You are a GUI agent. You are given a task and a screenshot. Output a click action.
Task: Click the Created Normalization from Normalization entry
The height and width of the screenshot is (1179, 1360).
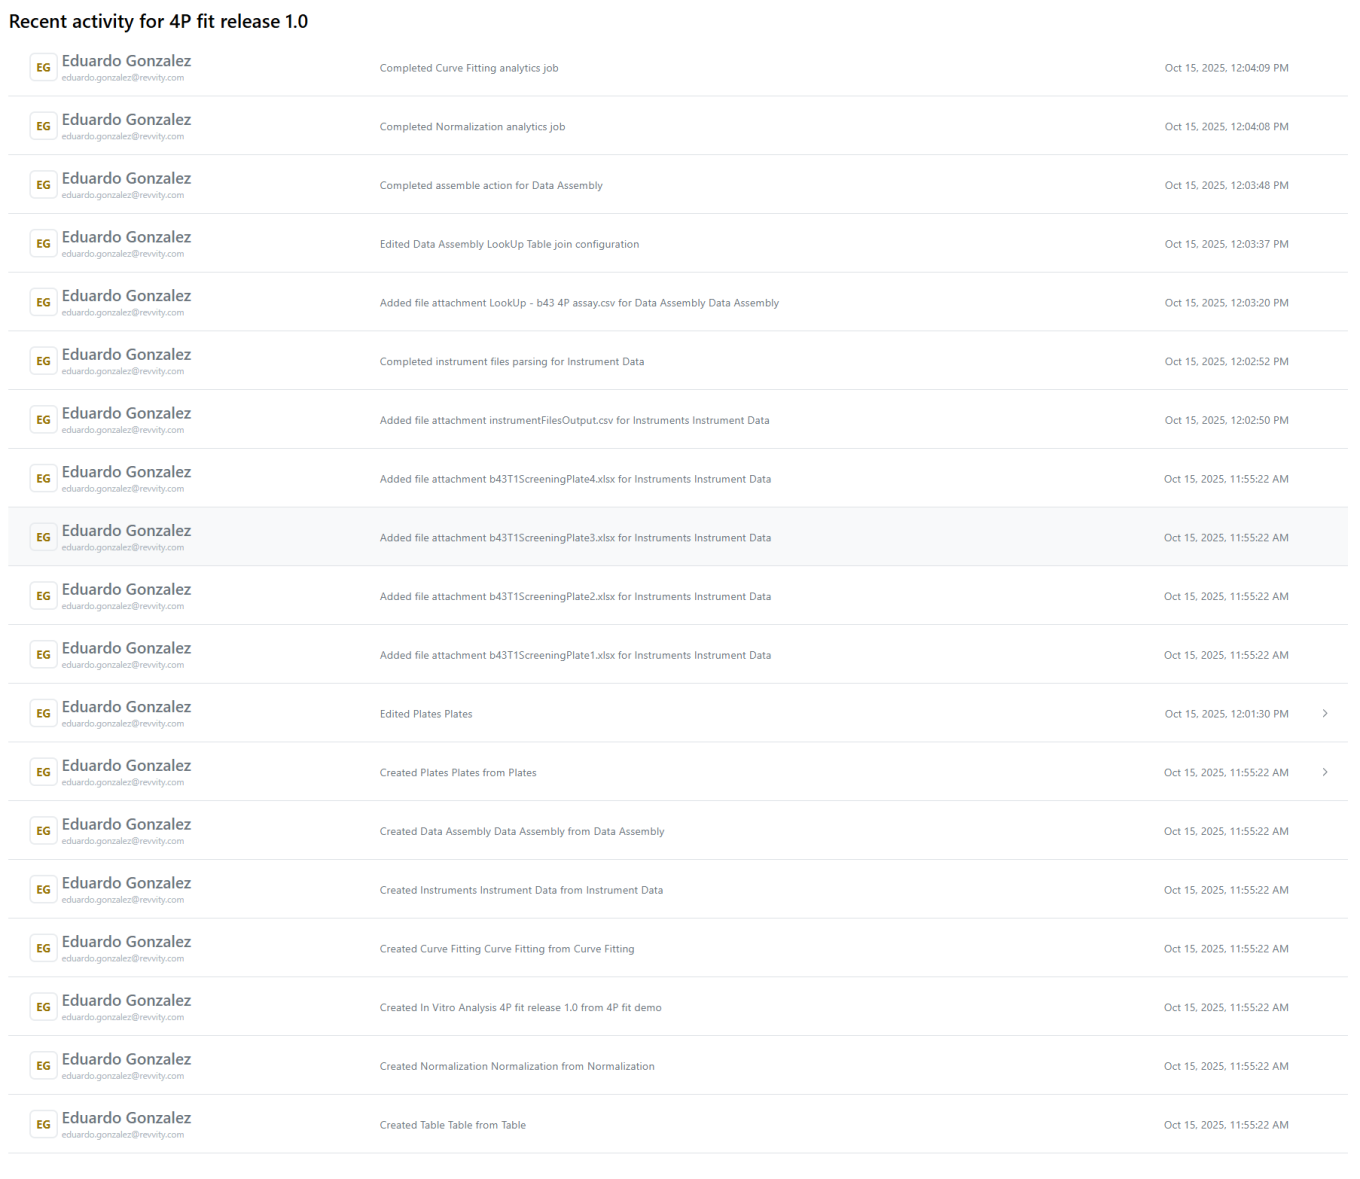point(517,1067)
